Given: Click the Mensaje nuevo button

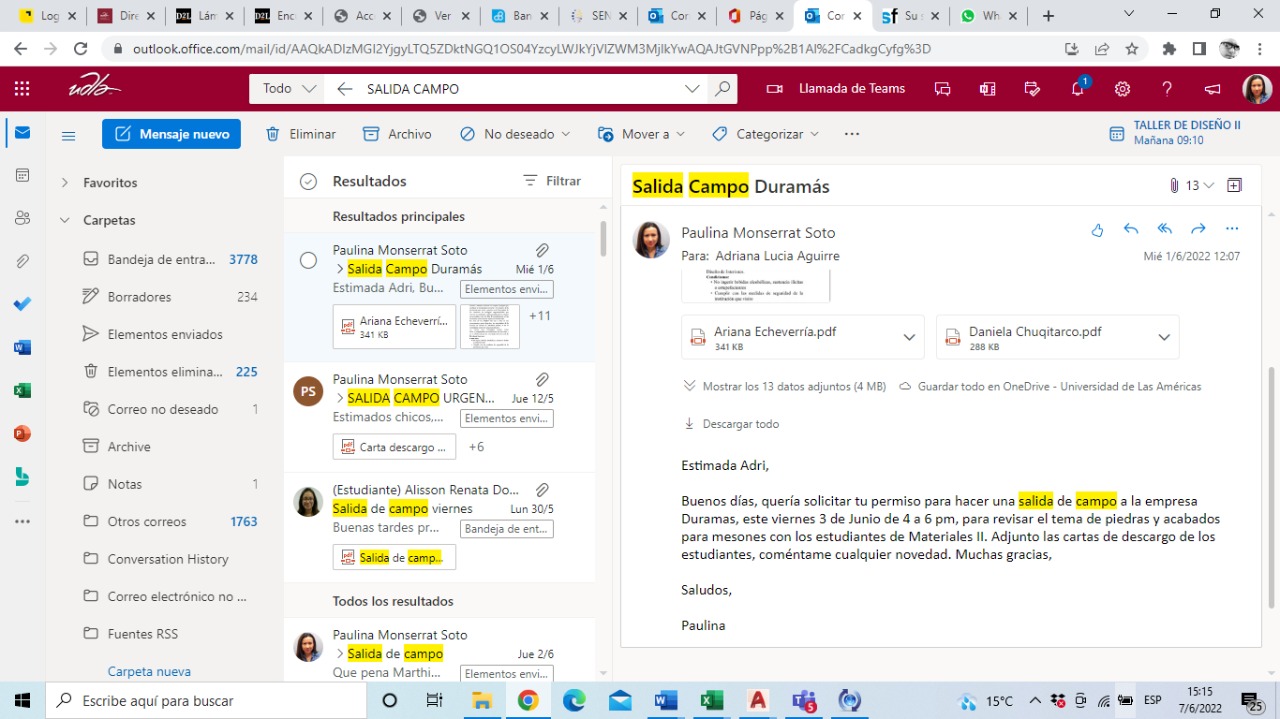Looking at the screenshot, I should click(172, 134).
